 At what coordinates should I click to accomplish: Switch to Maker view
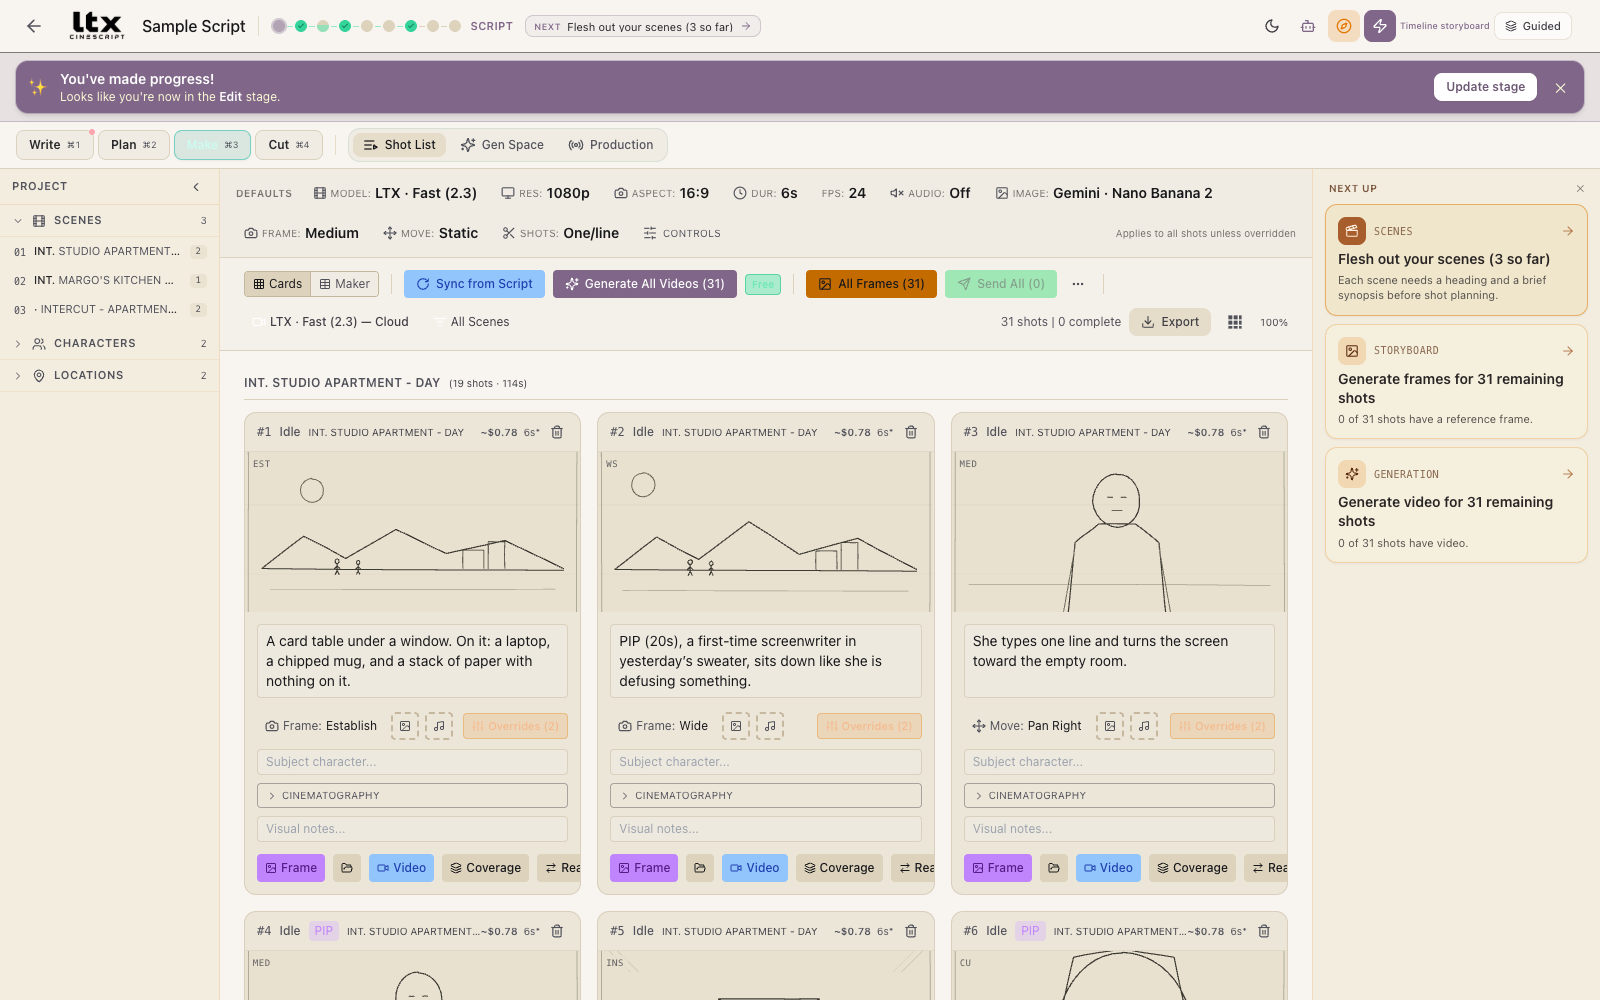(x=345, y=284)
